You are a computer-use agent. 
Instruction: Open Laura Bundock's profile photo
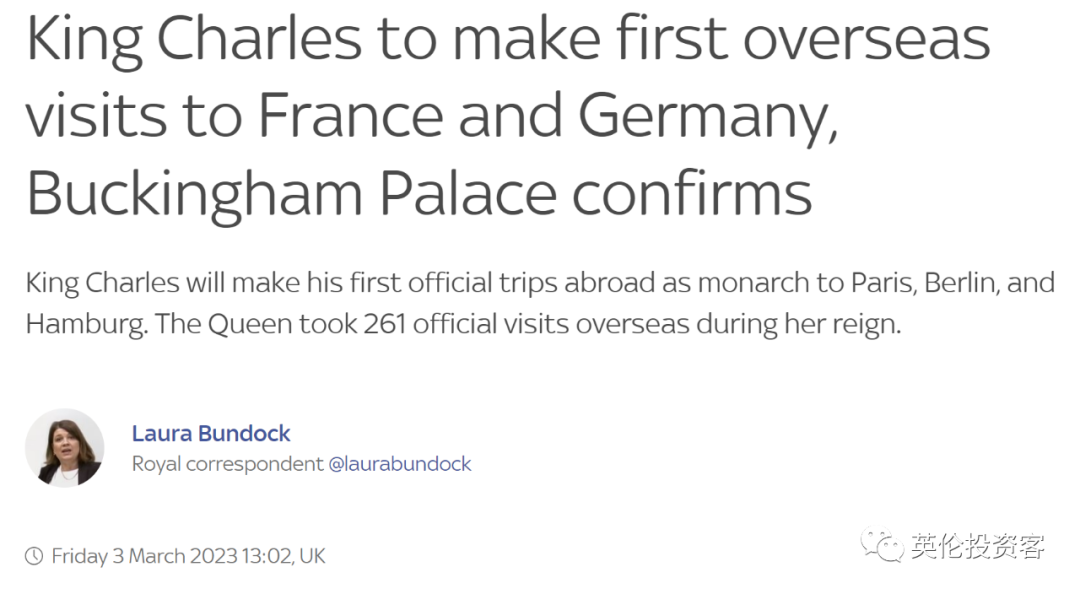[x=65, y=448]
